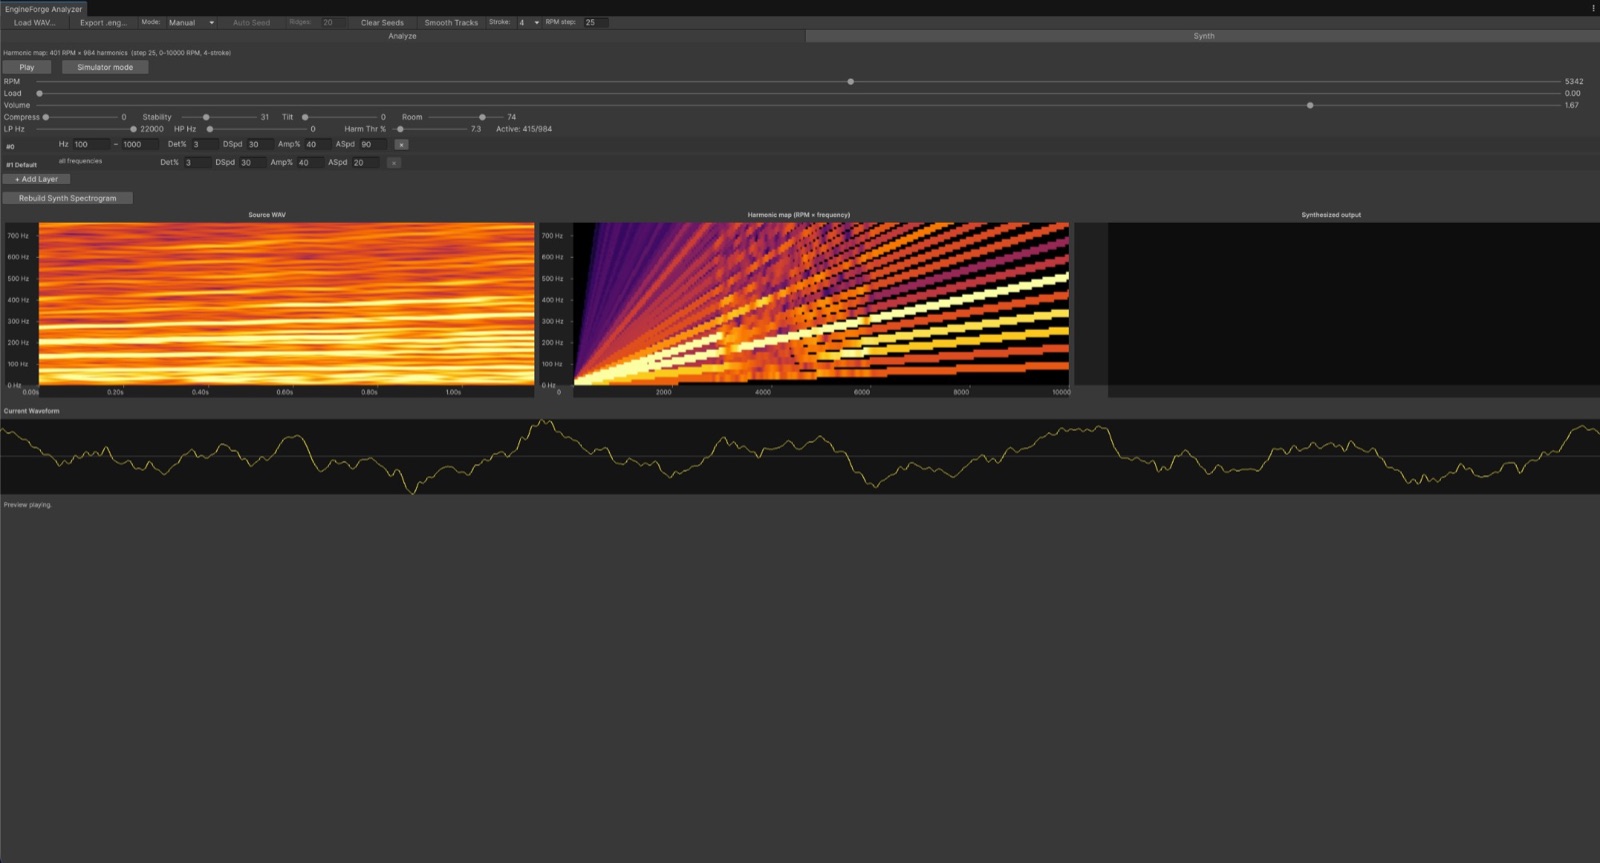Click the Current Waveform display
Viewport: 1600px width, 863px height.
pyautogui.click(x=800, y=456)
